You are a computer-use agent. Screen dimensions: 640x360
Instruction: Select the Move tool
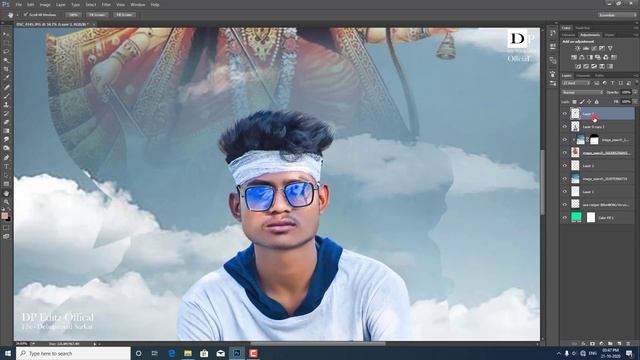click(x=6, y=34)
